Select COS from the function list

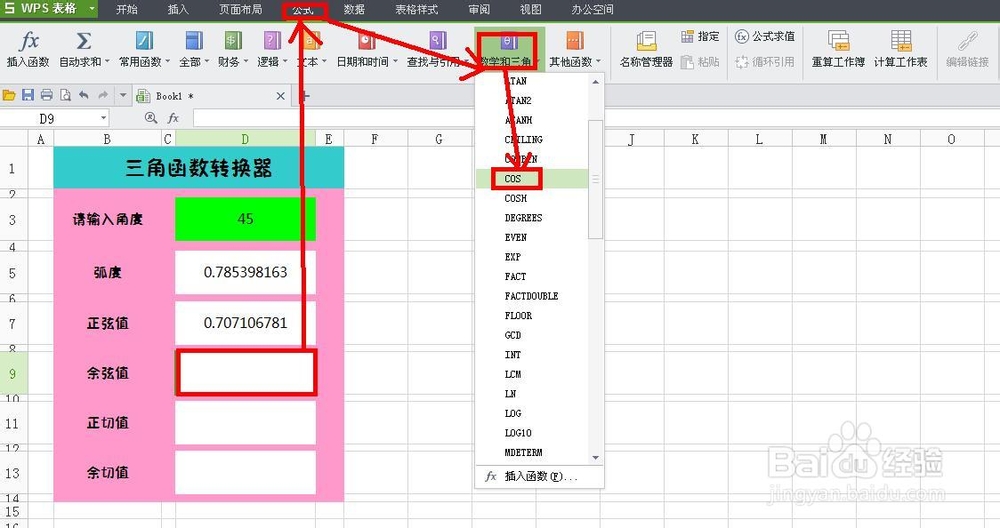(x=532, y=179)
